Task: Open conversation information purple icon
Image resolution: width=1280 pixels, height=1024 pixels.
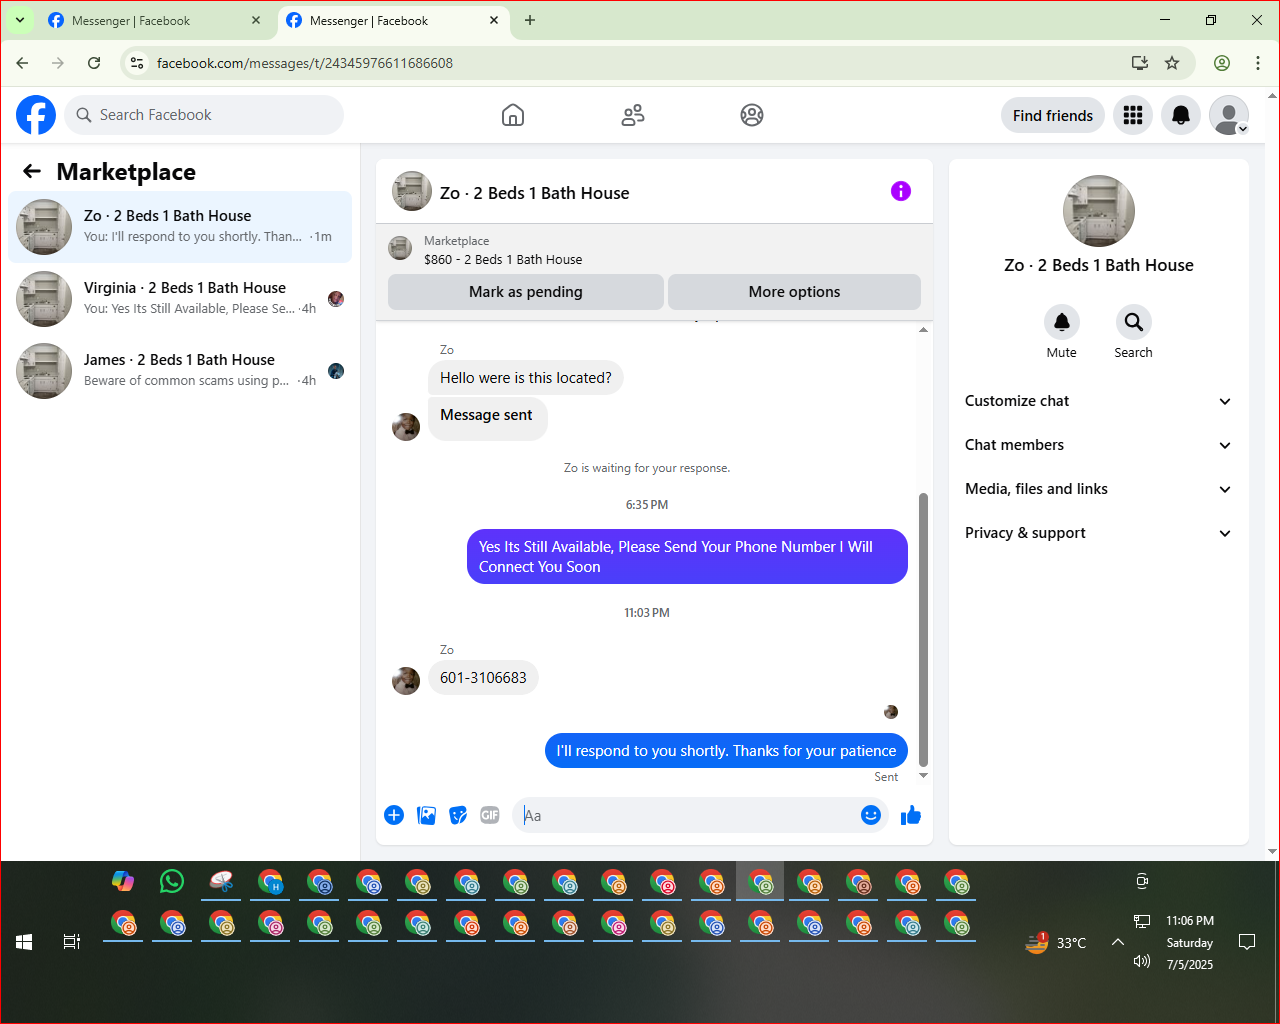Action: pos(901,191)
